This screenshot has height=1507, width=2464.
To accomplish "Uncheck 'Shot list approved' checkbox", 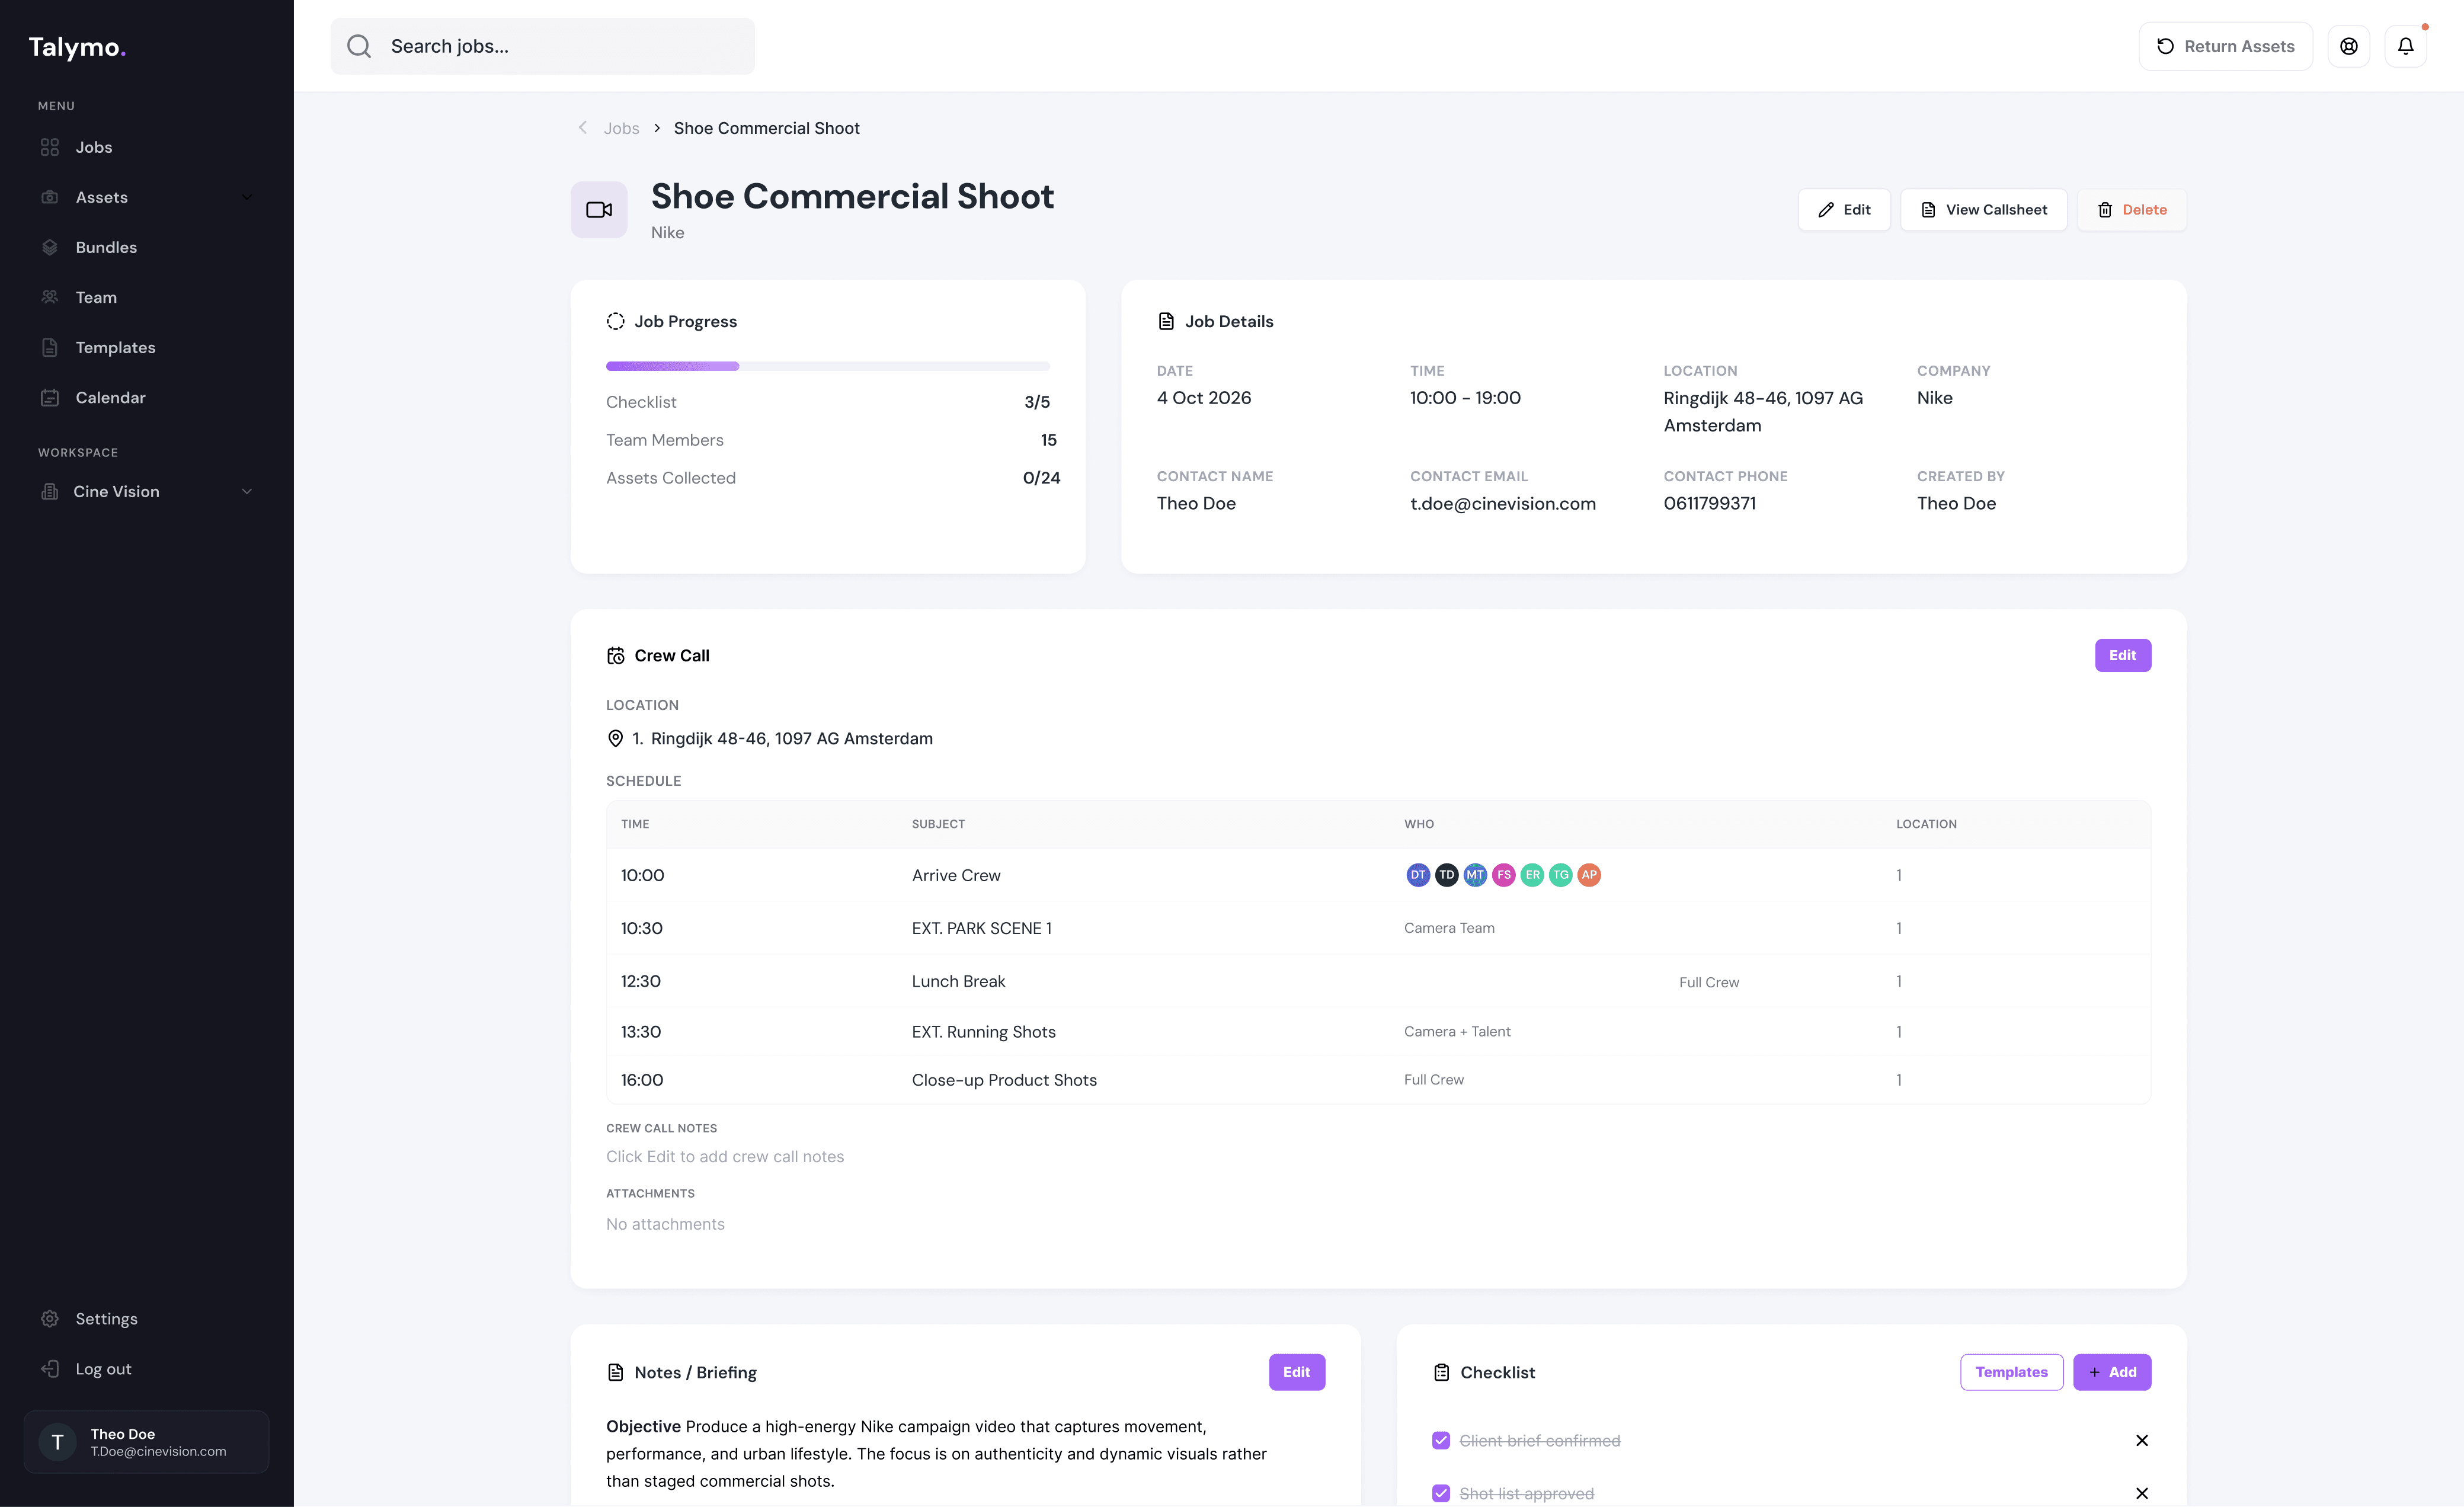I will pyautogui.click(x=1441, y=1493).
